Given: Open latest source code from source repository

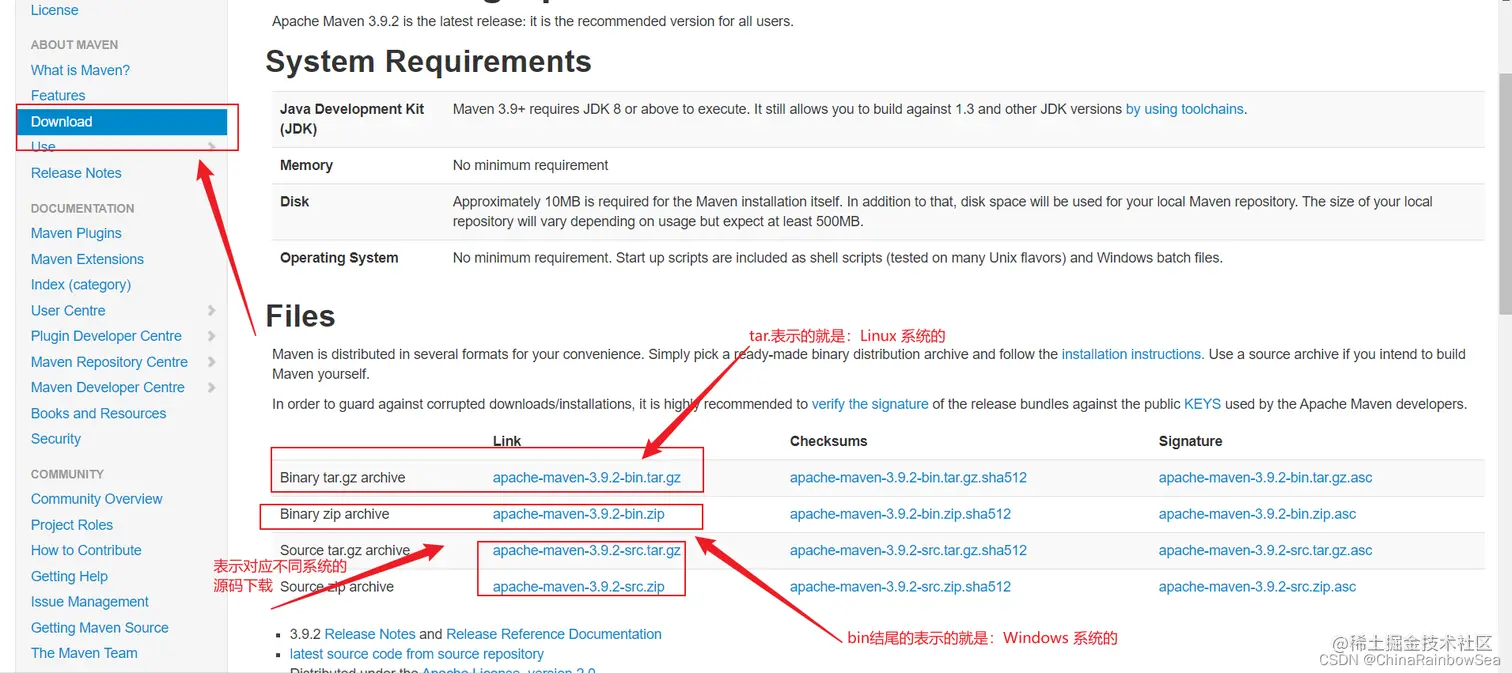Looking at the screenshot, I should 417,655.
